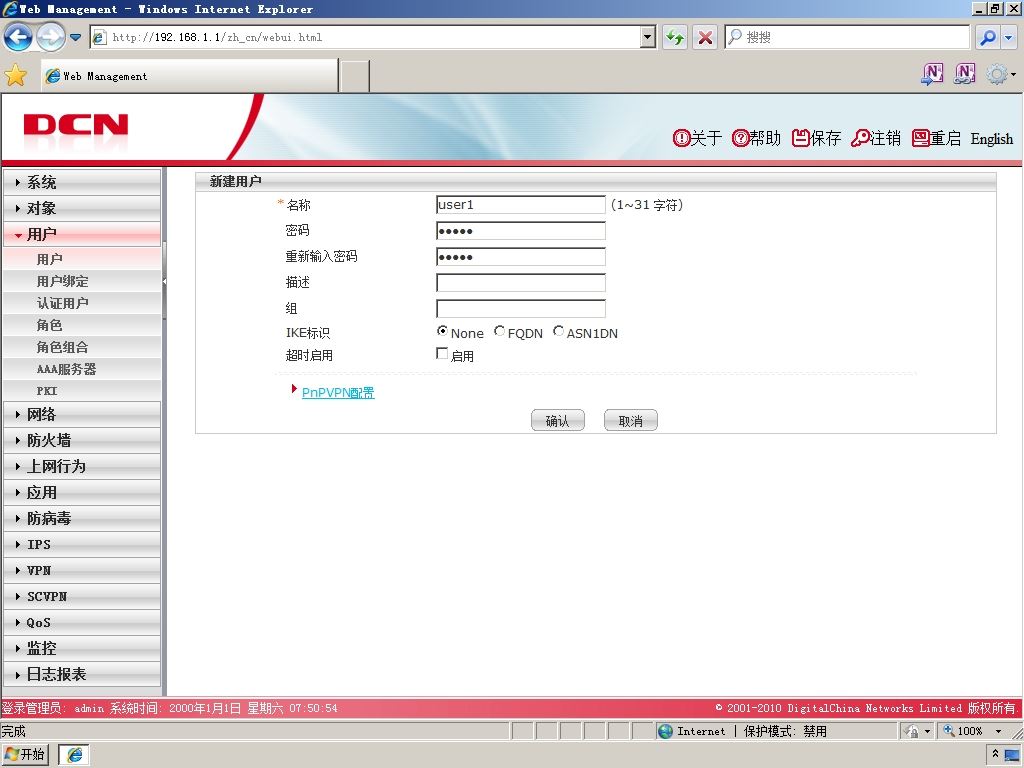1024x768 pixels.
Task: Click the system tray monitor icon
Action: (x=1011, y=756)
